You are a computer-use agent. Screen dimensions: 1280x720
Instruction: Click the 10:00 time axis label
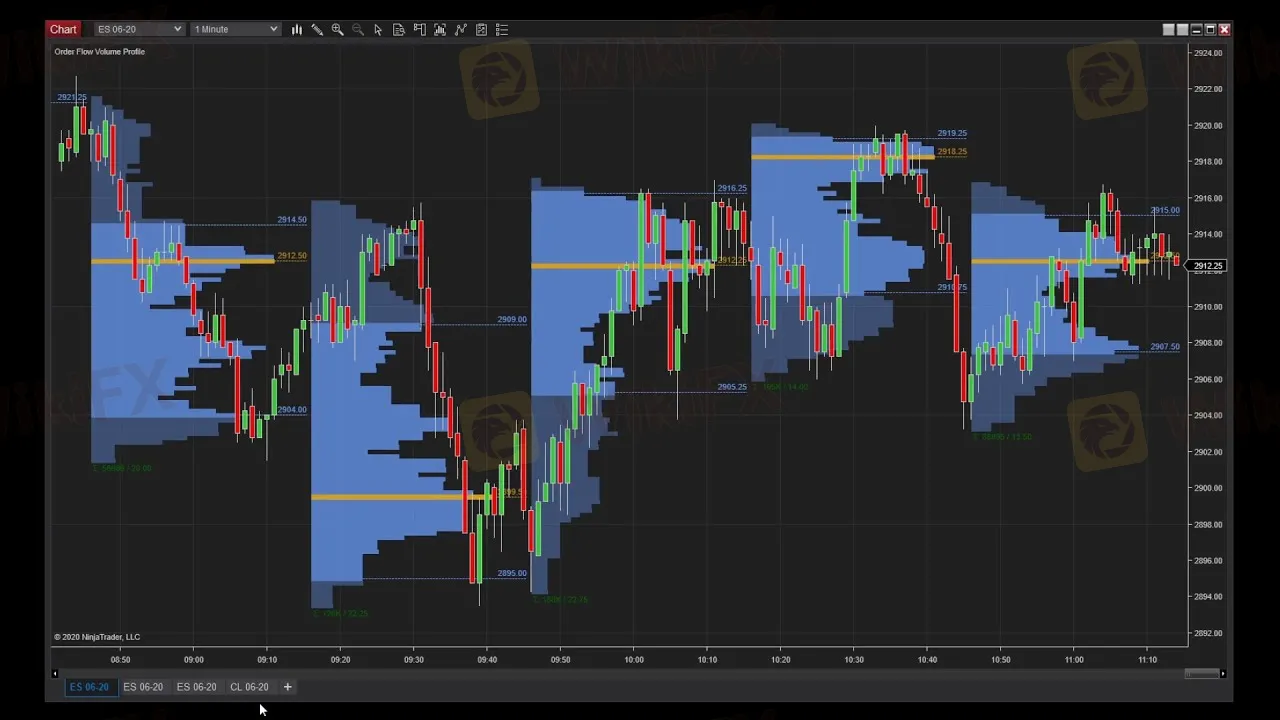[x=634, y=660]
